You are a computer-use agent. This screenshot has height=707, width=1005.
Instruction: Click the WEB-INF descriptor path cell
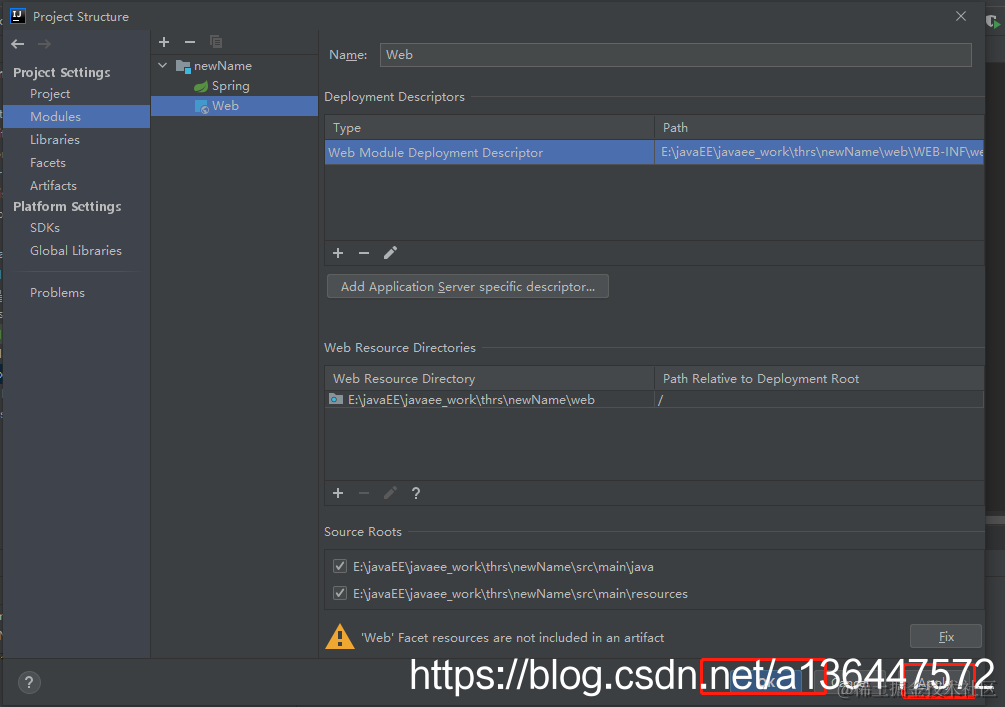click(819, 153)
